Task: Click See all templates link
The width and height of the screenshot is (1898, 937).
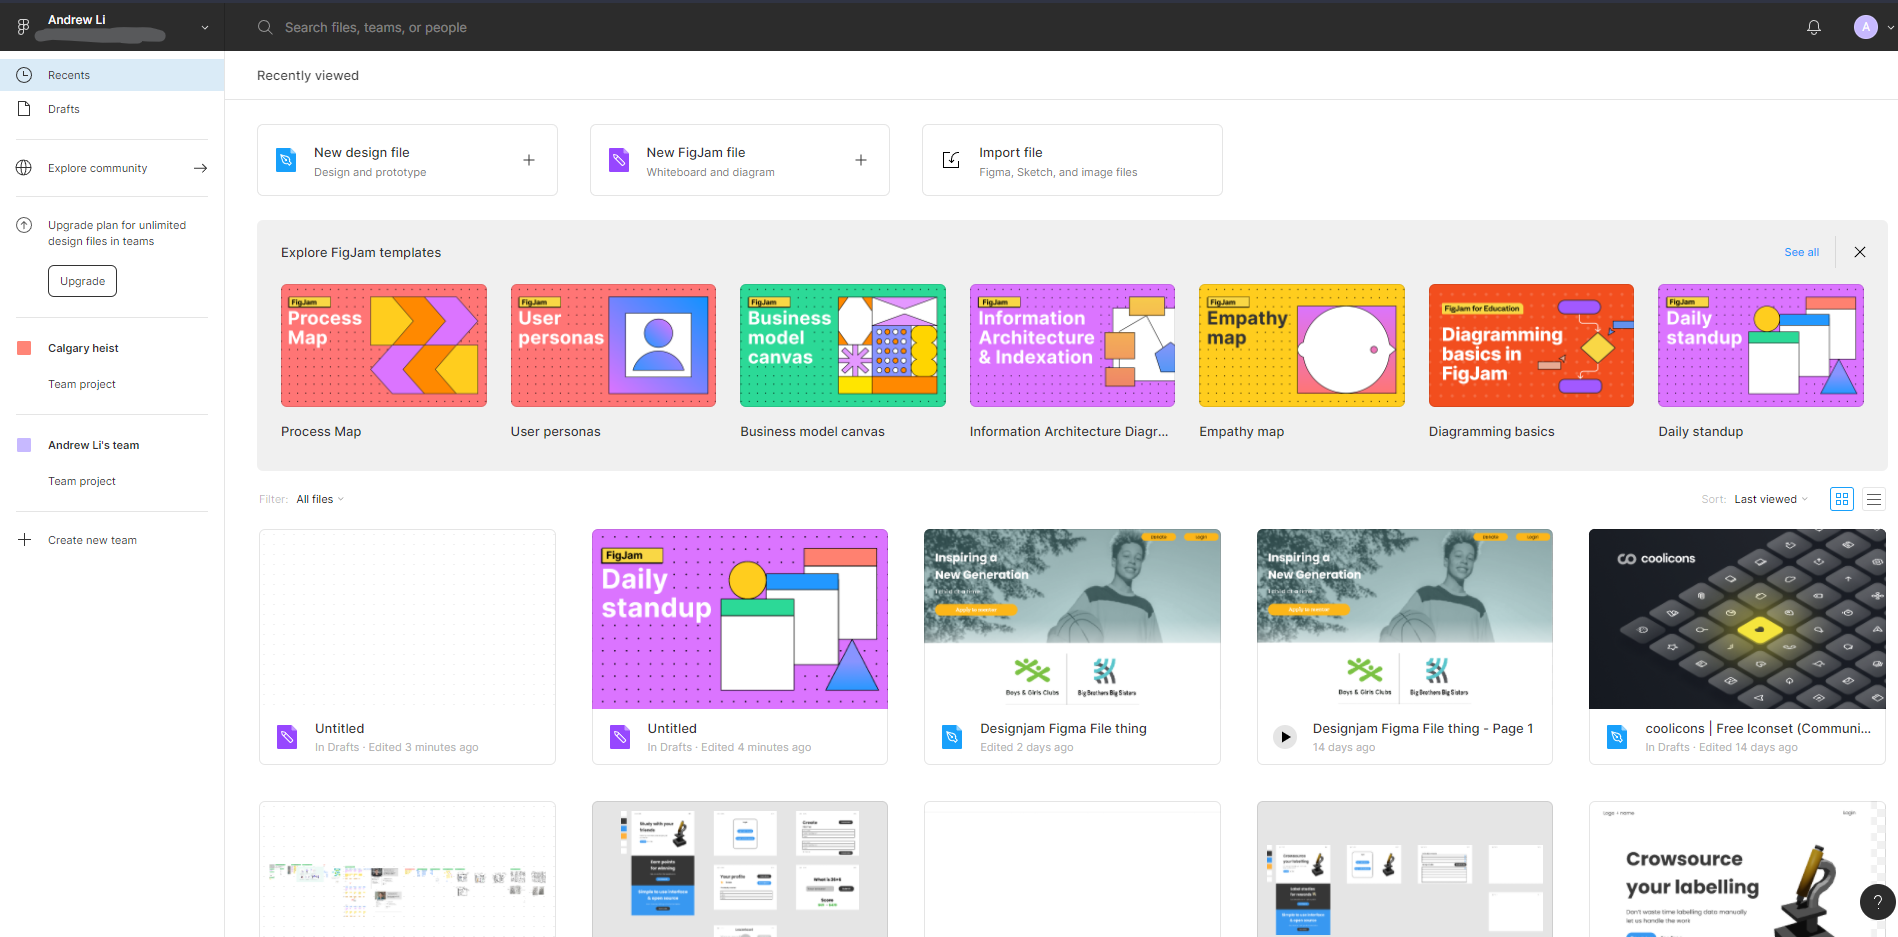Action: pyautogui.click(x=1801, y=252)
